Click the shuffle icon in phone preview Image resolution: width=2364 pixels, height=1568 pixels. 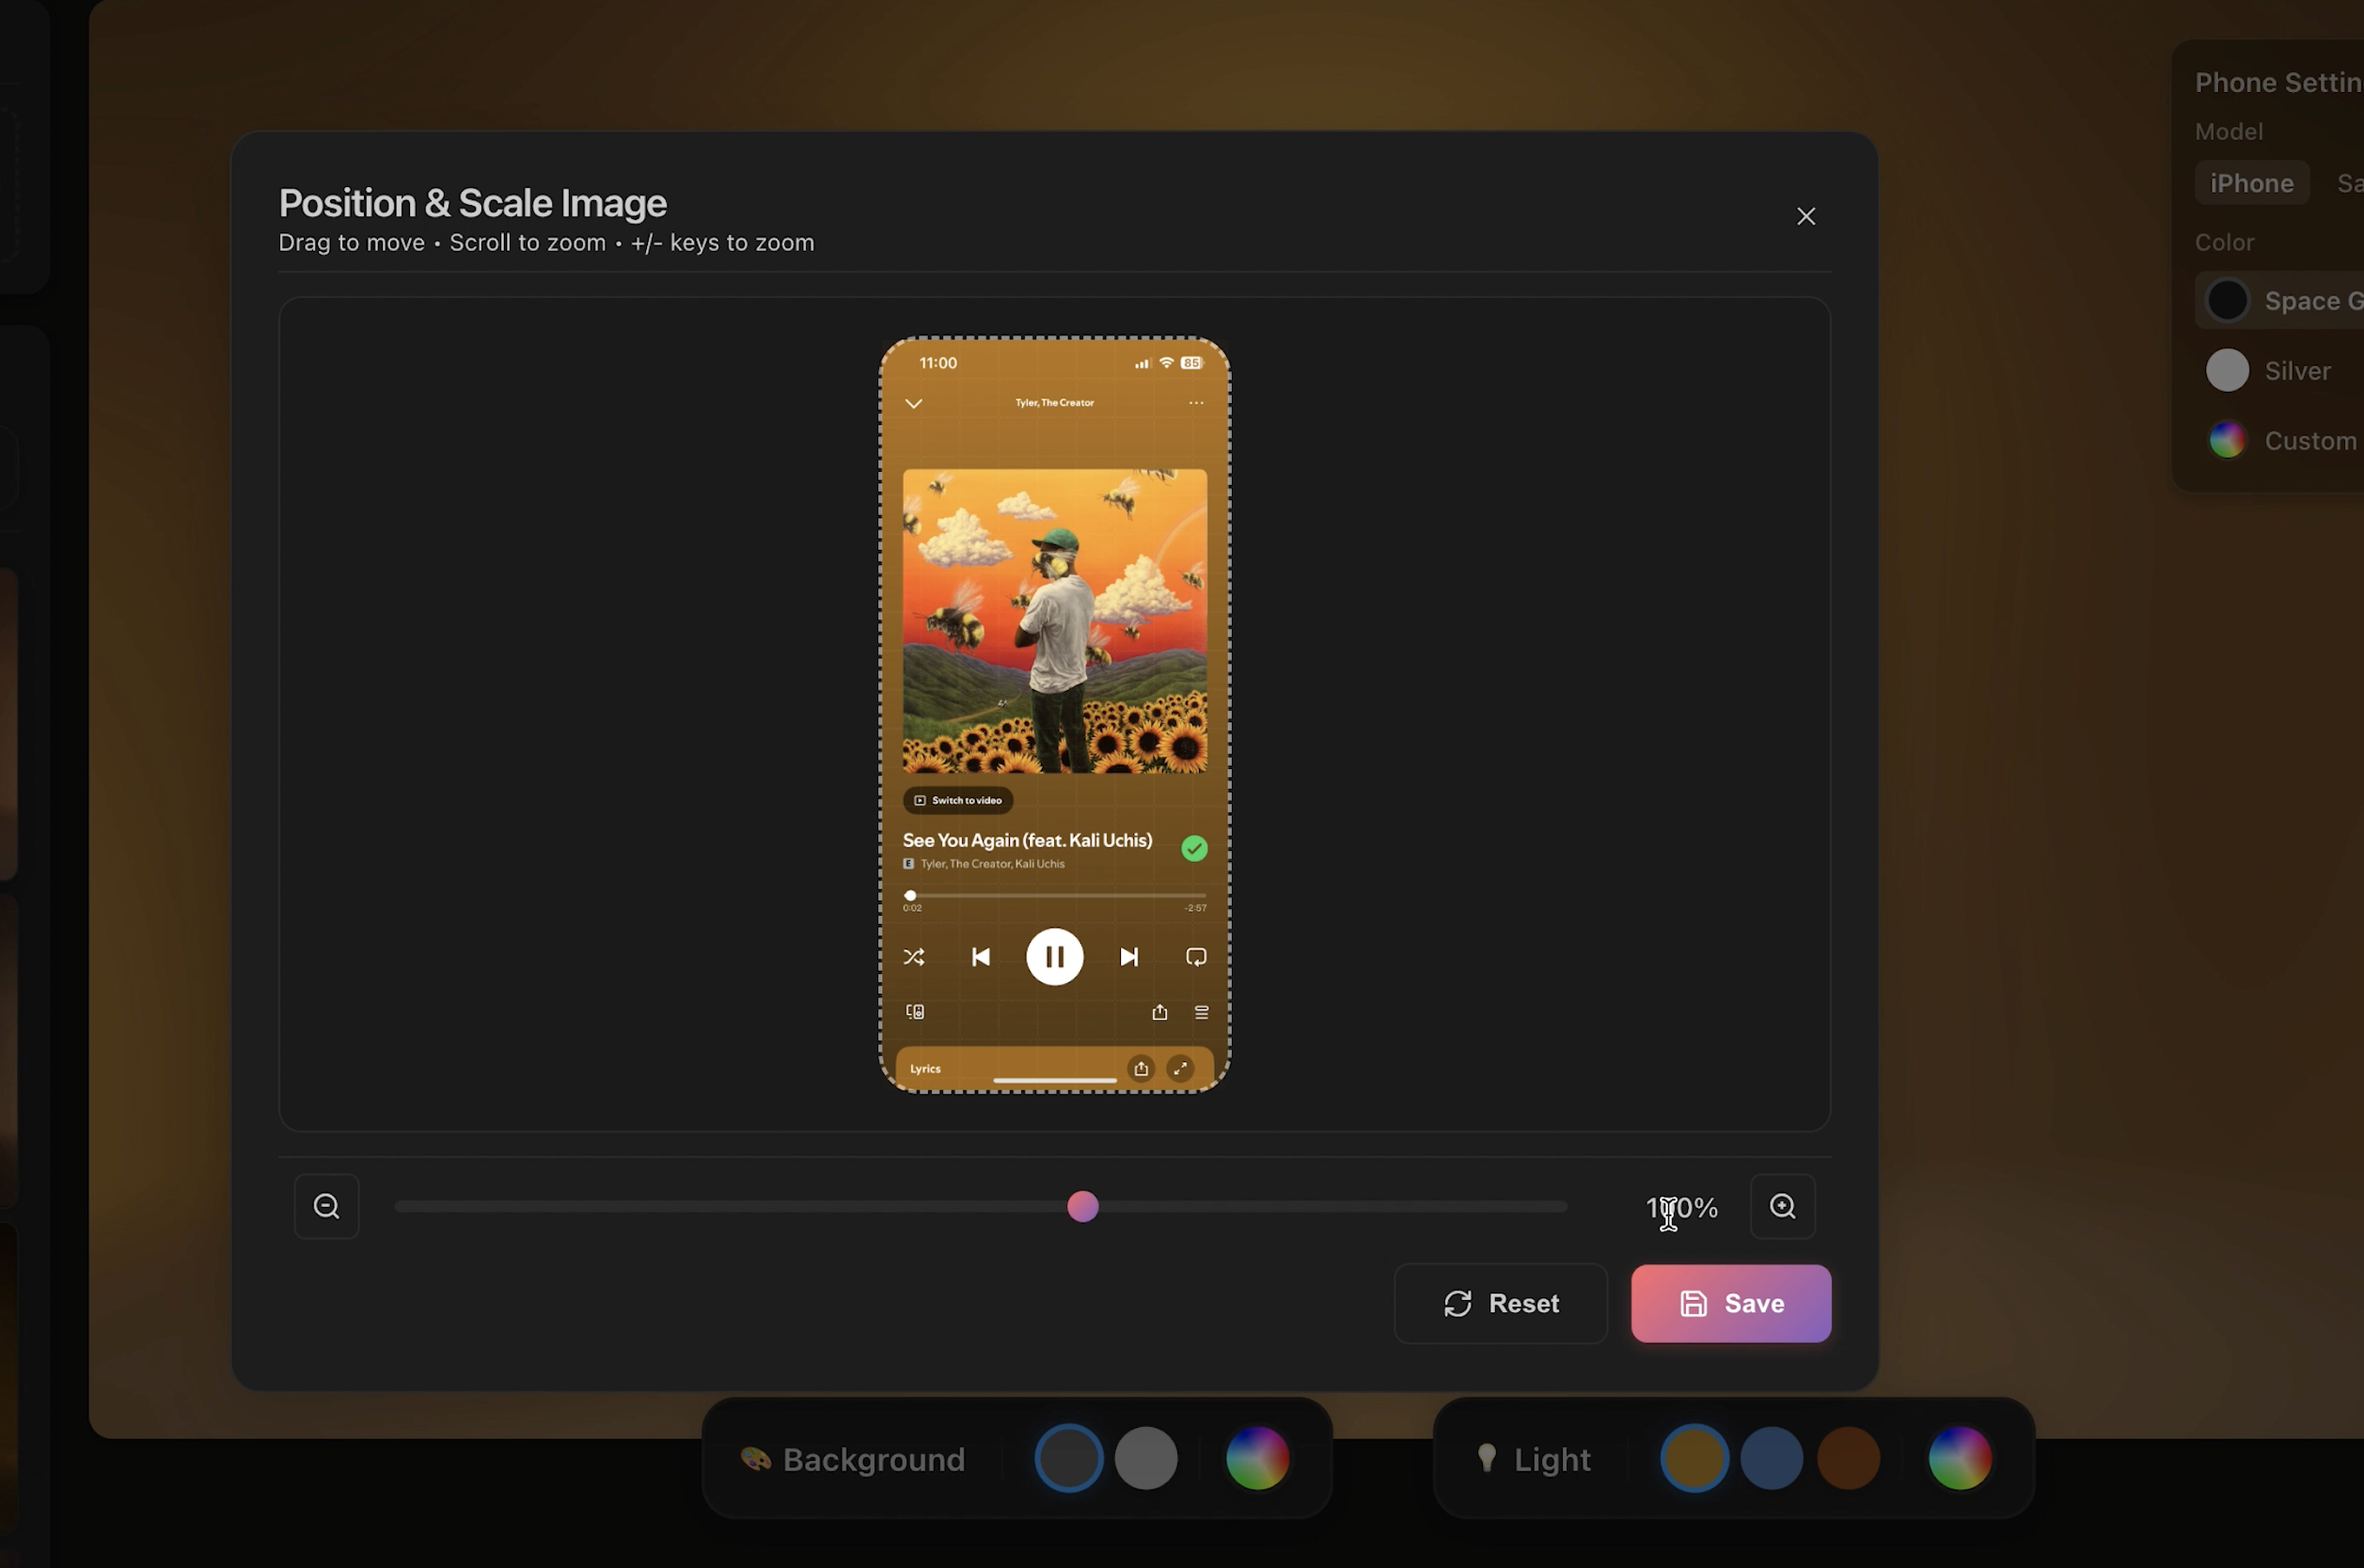(913, 957)
